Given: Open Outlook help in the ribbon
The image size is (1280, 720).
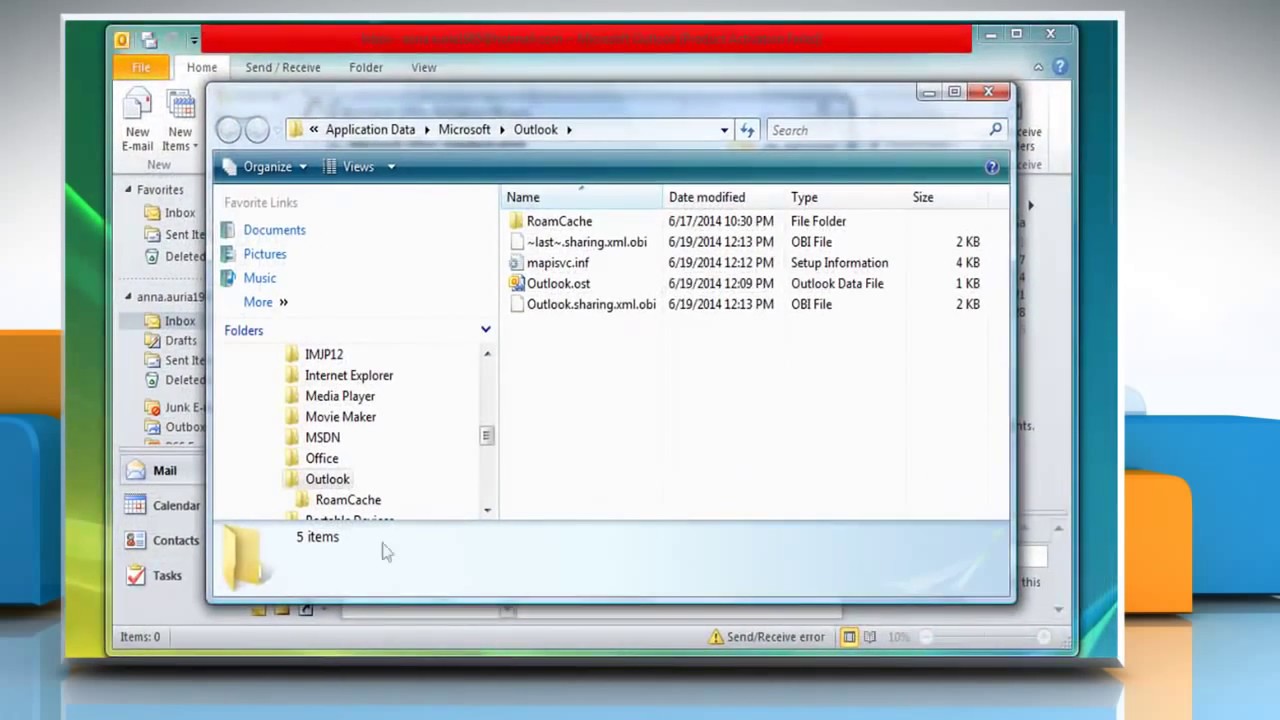Looking at the screenshot, I should pyautogui.click(x=1060, y=67).
